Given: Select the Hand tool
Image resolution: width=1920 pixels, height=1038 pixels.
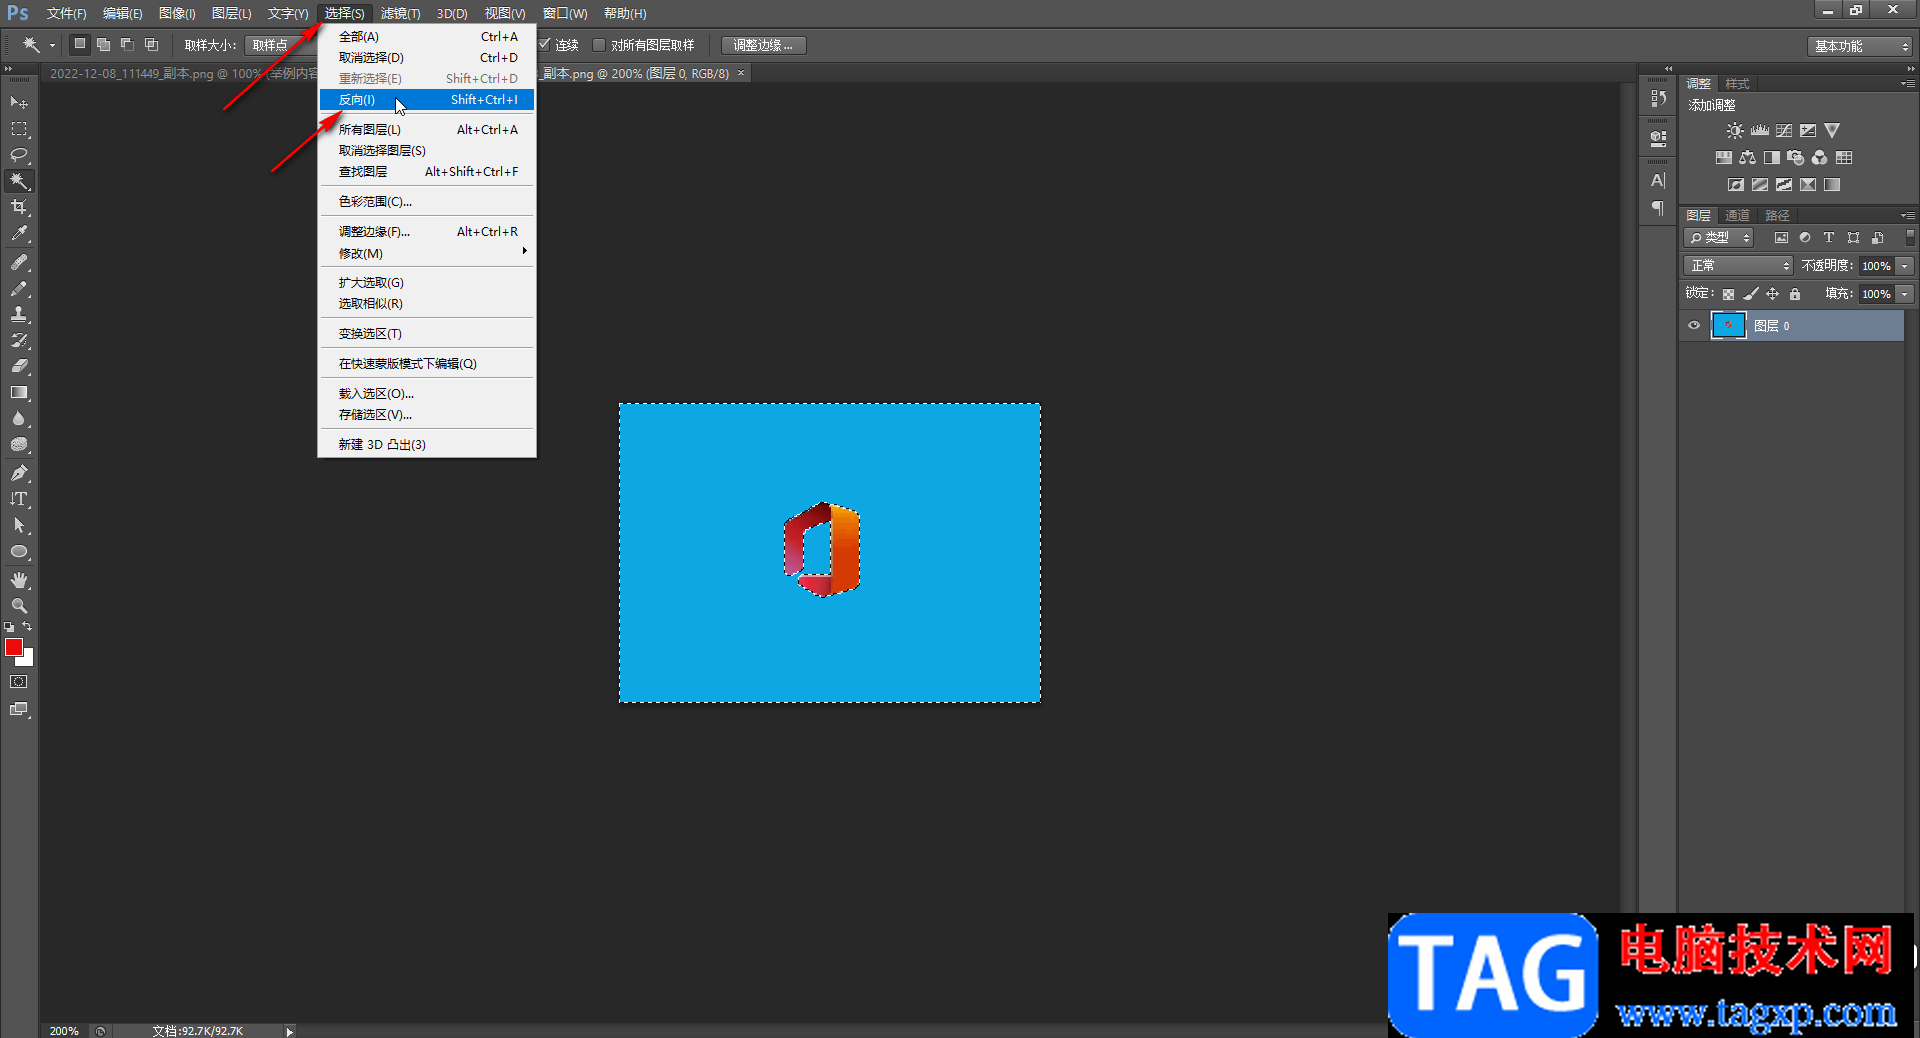Looking at the screenshot, I should [x=19, y=580].
